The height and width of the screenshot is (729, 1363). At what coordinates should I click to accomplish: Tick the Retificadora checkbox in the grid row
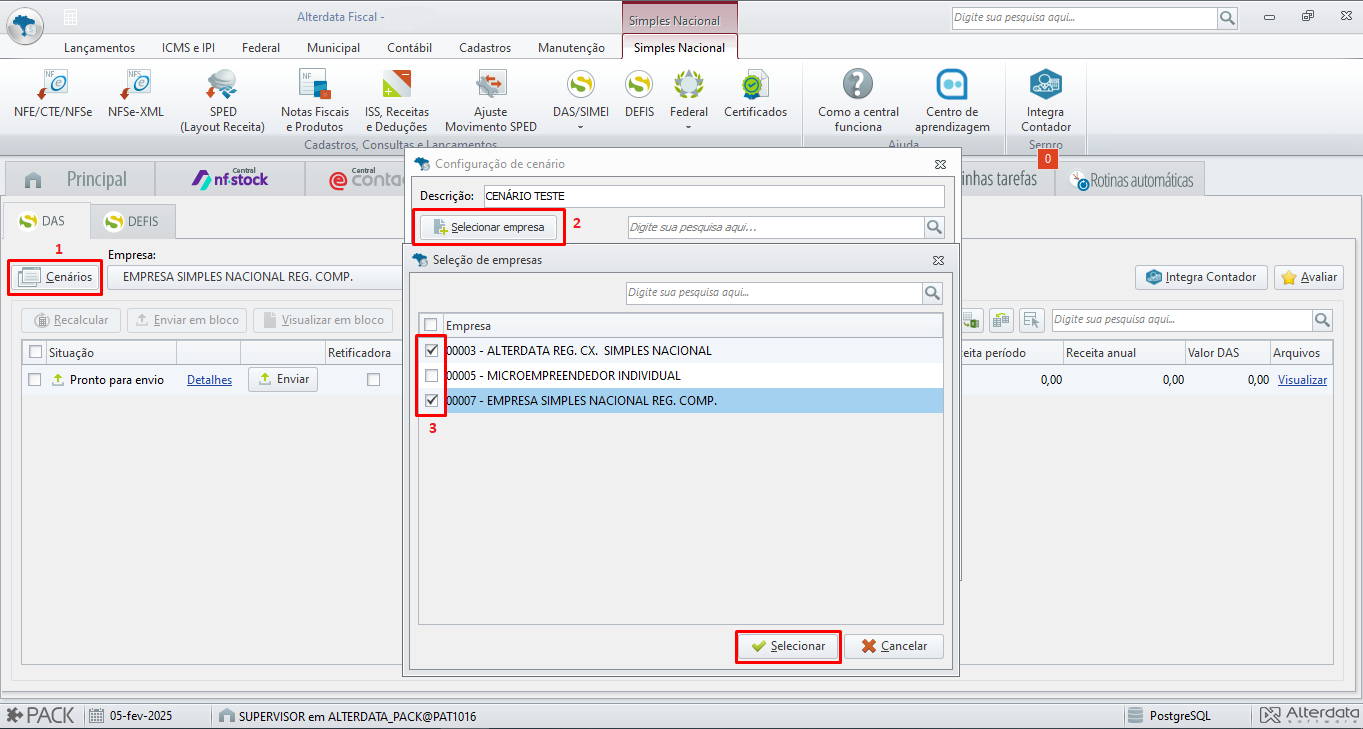click(x=373, y=380)
